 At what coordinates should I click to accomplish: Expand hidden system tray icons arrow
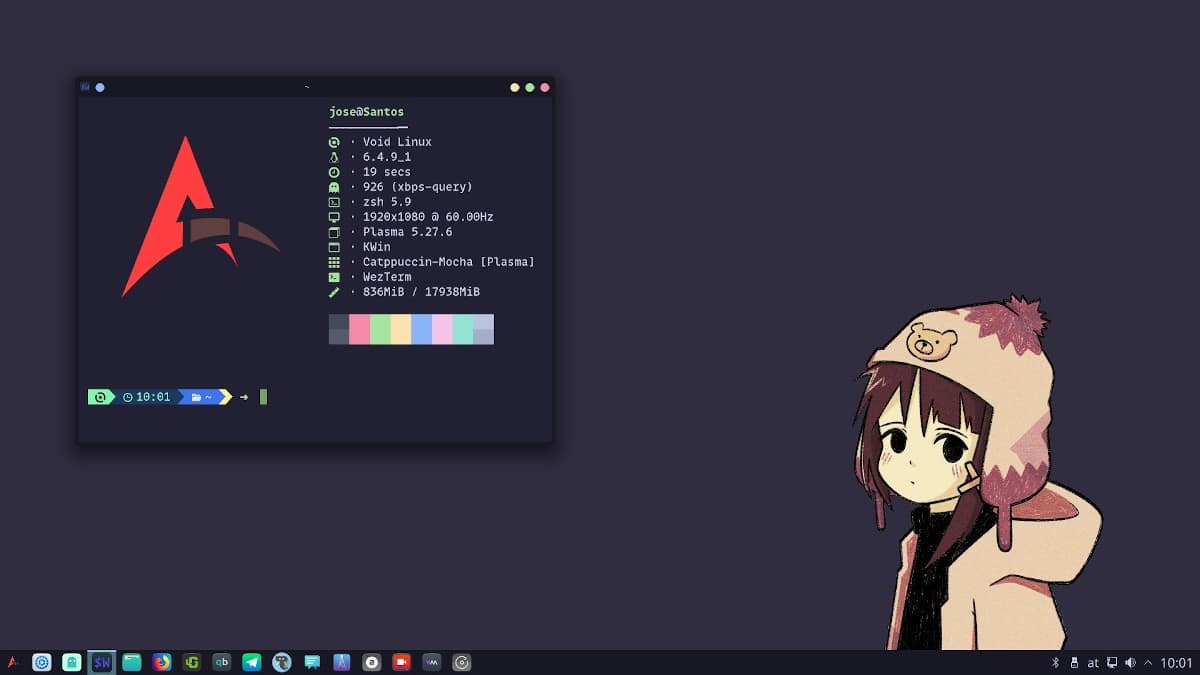point(1148,662)
